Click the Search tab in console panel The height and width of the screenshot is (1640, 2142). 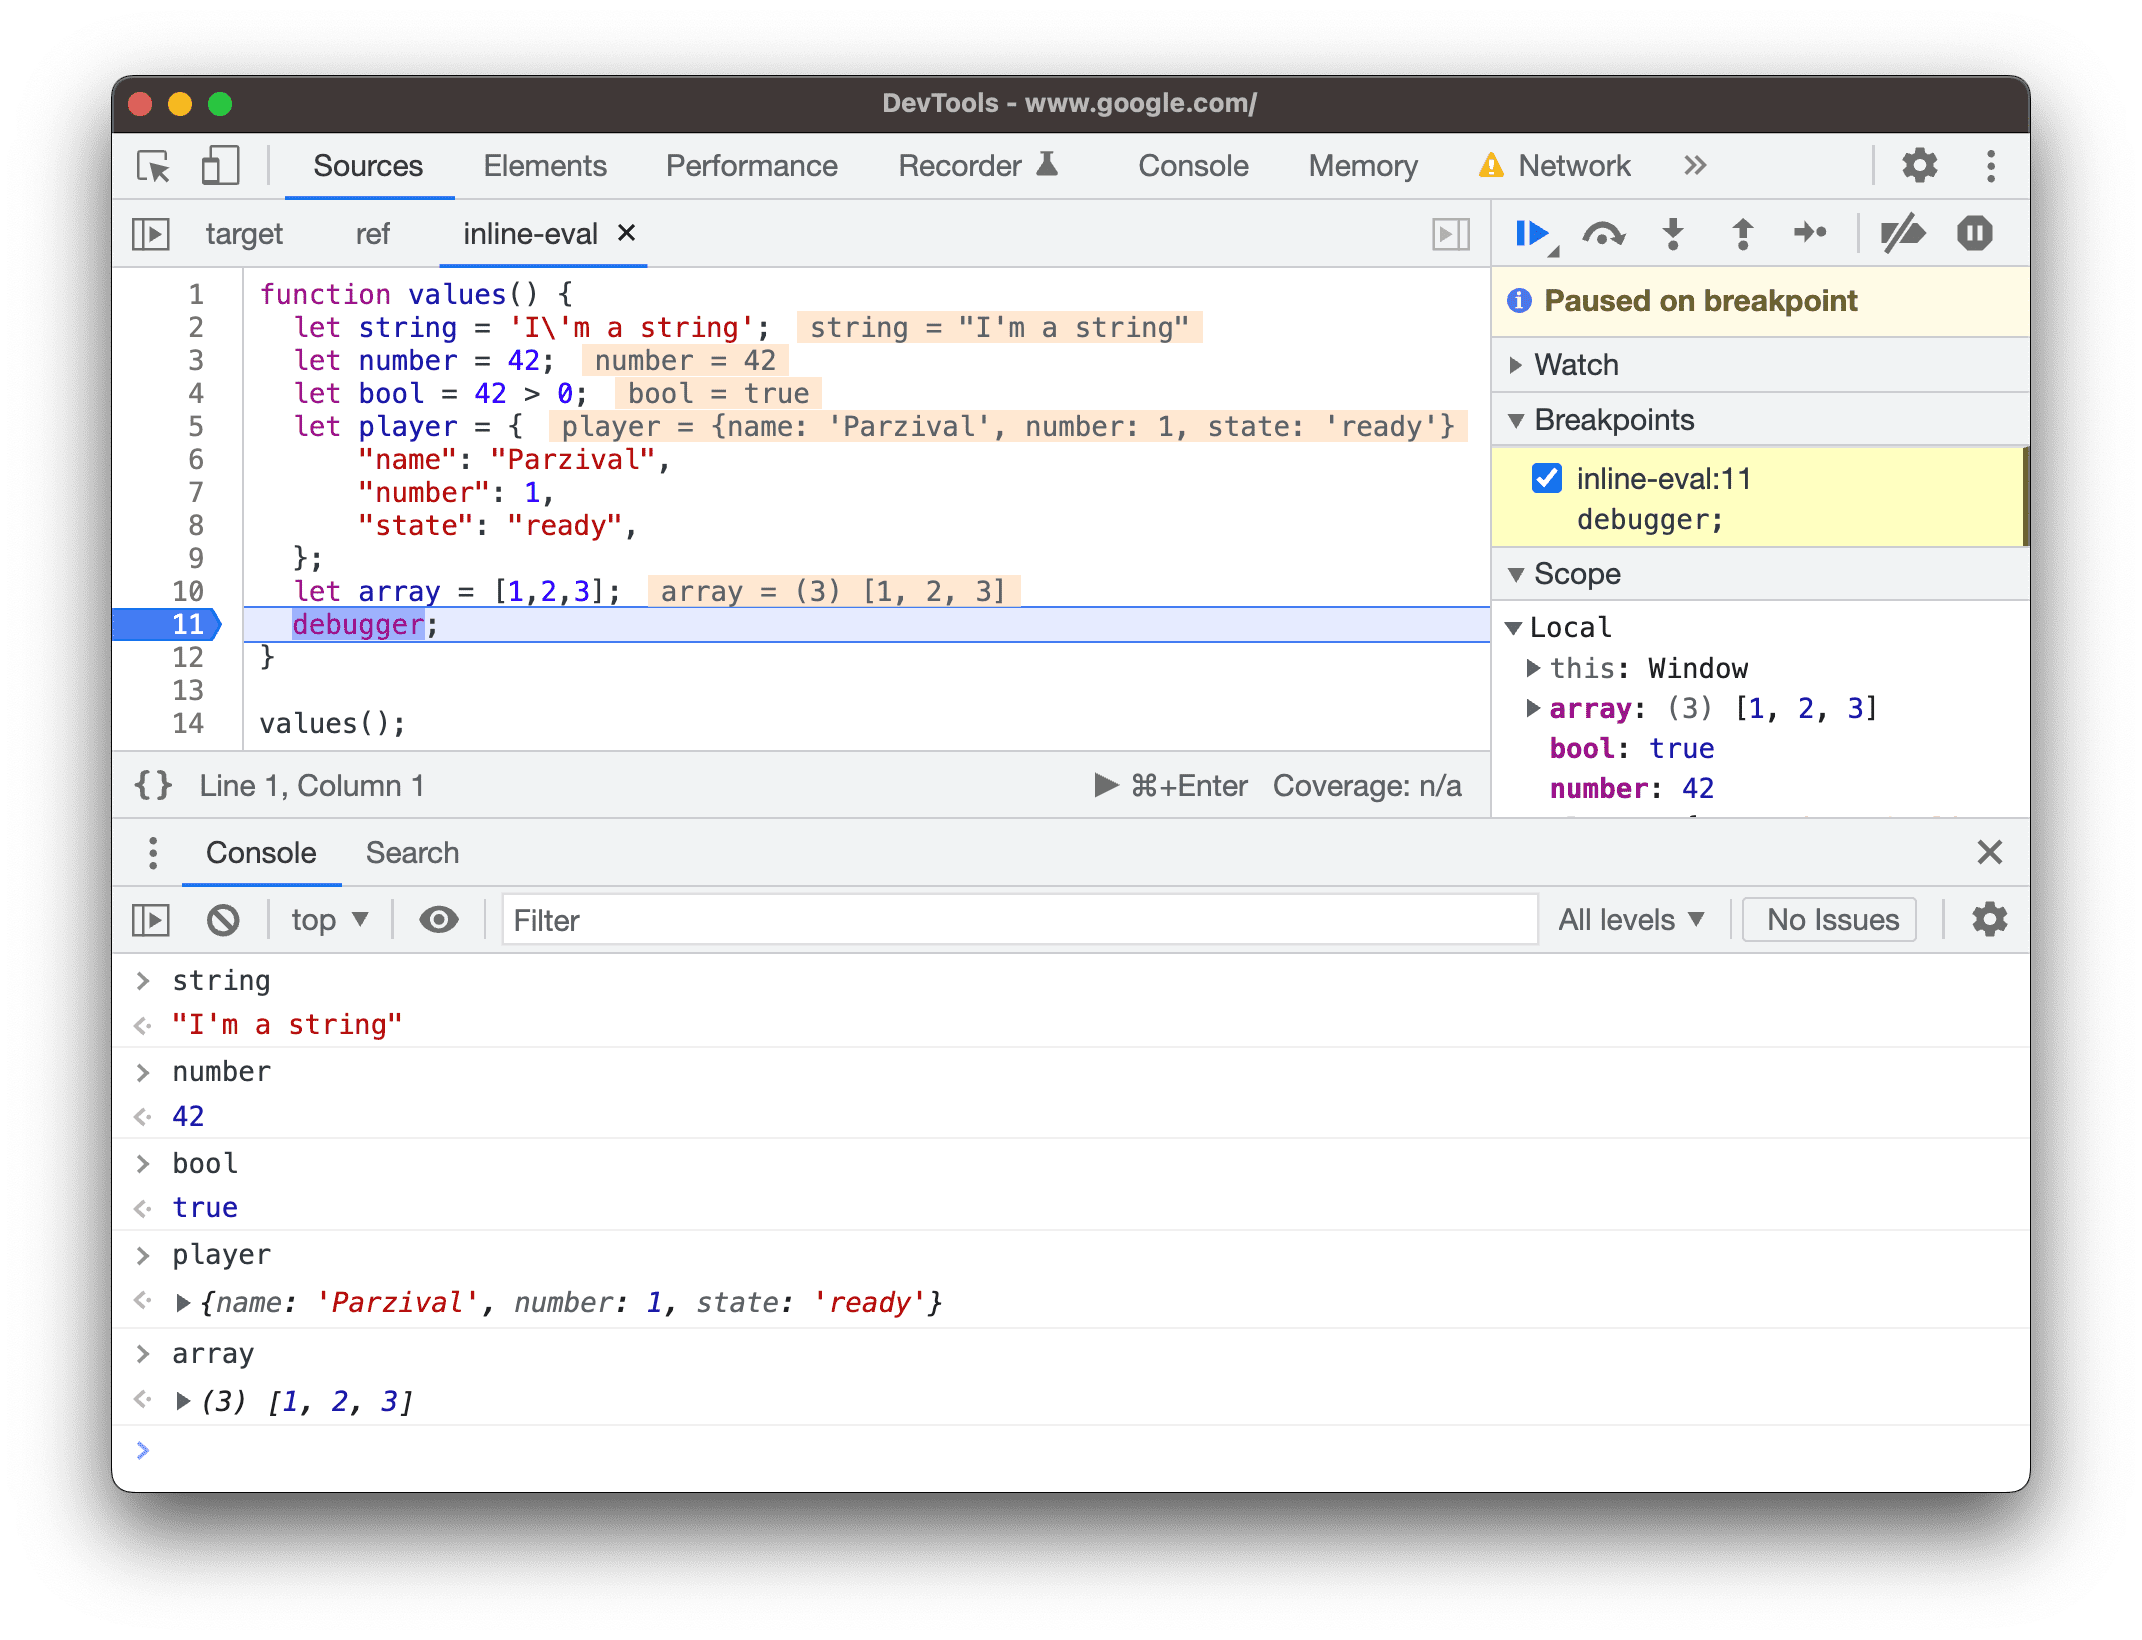(410, 851)
